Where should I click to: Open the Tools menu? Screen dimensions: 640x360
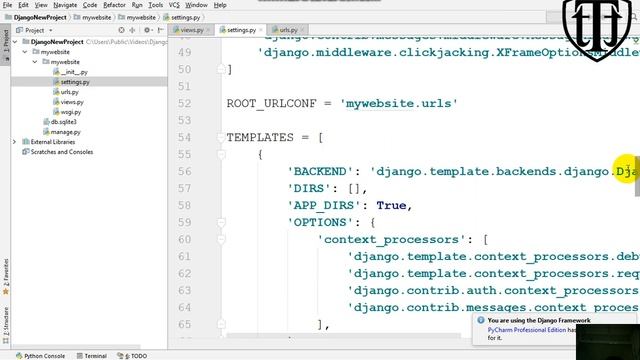point(156,5)
